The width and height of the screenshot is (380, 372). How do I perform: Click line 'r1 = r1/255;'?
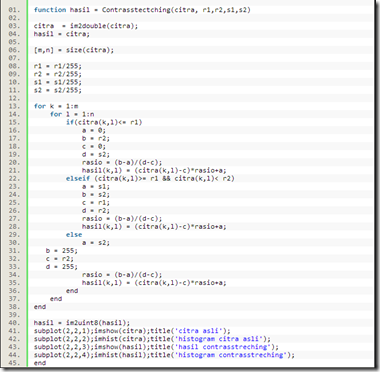pyautogui.click(x=58, y=66)
